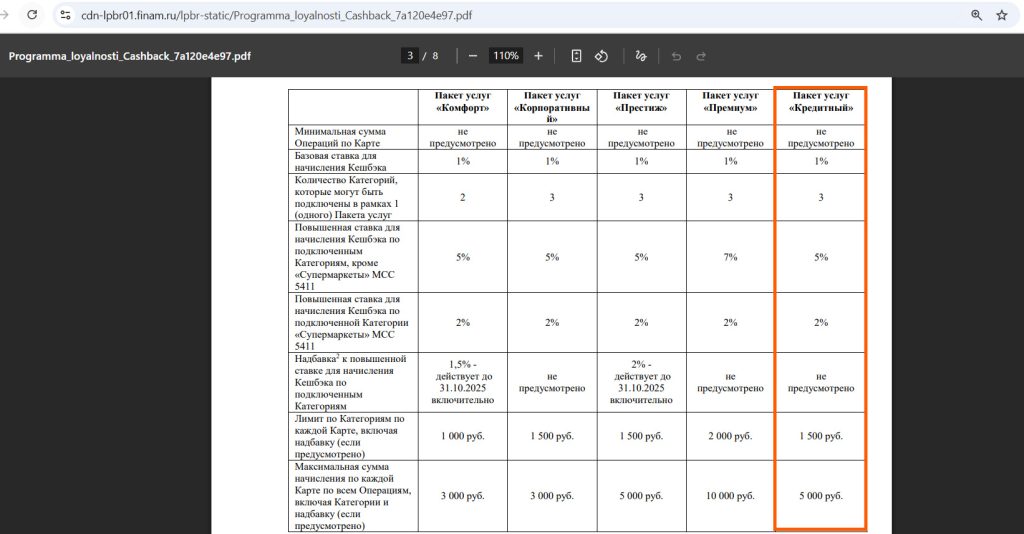Rotate the PDF document counterclockwise
Viewport: 1024px width, 534px height.
601,56
